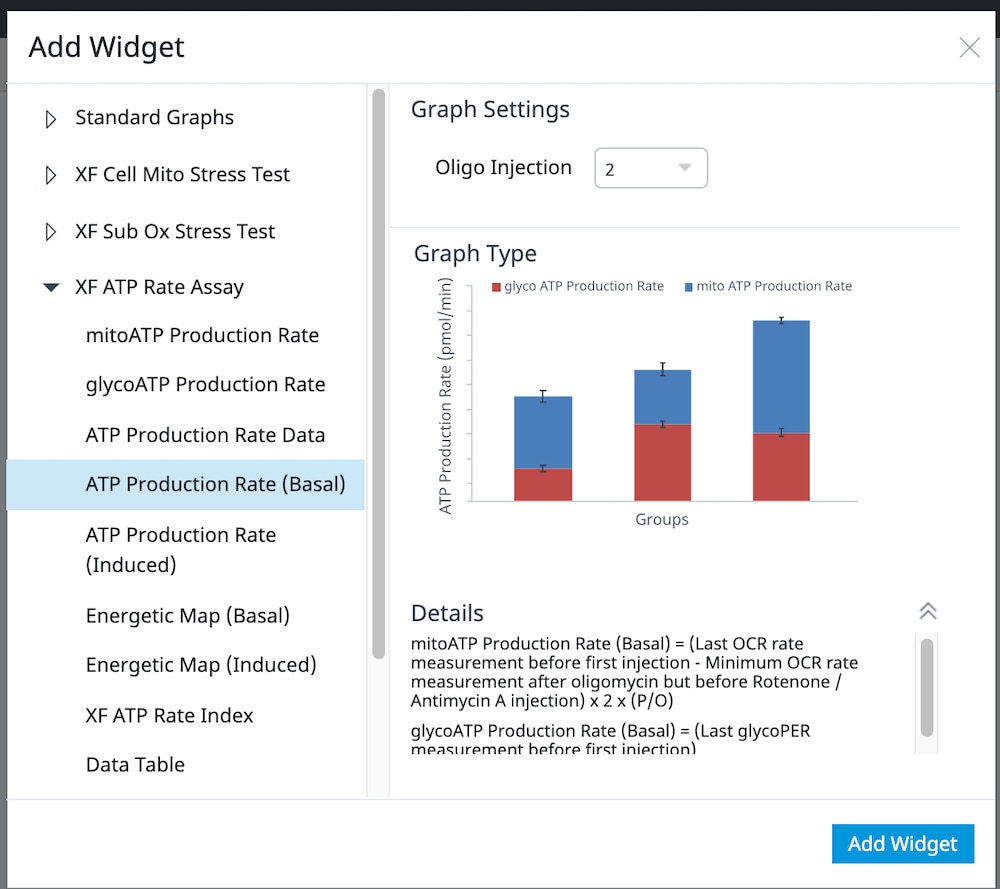Viewport: 1000px width, 889px height.
Task: Click the widget list scrollbar
Action: 378,374
